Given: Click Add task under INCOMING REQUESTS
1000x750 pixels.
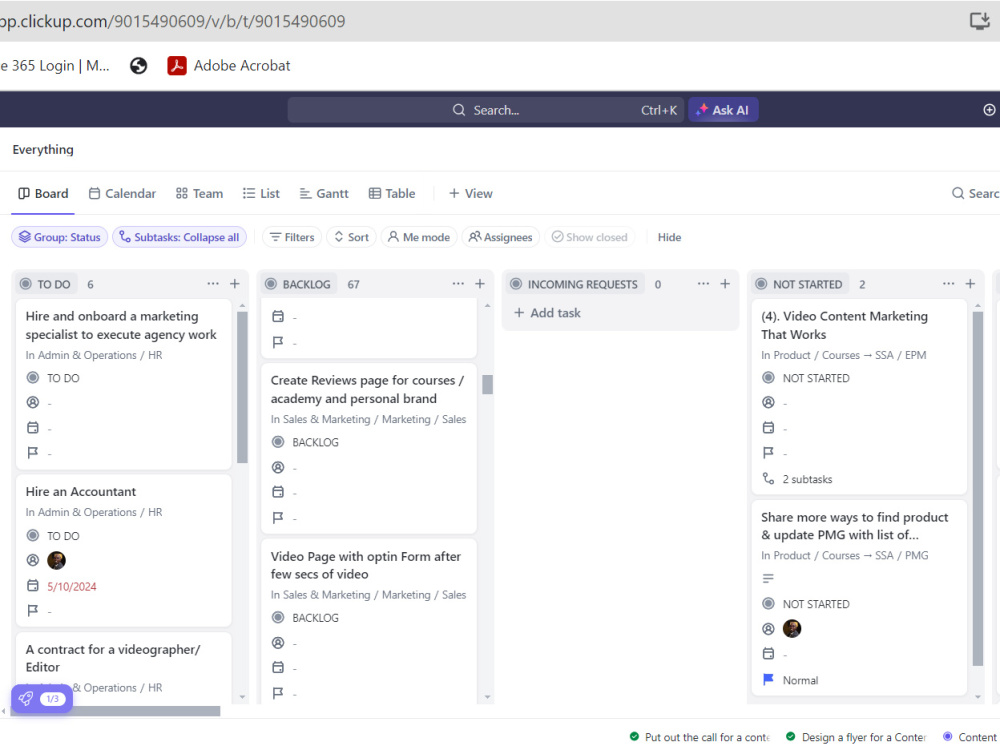Looking at the screenshot, I should click(547, 313).
